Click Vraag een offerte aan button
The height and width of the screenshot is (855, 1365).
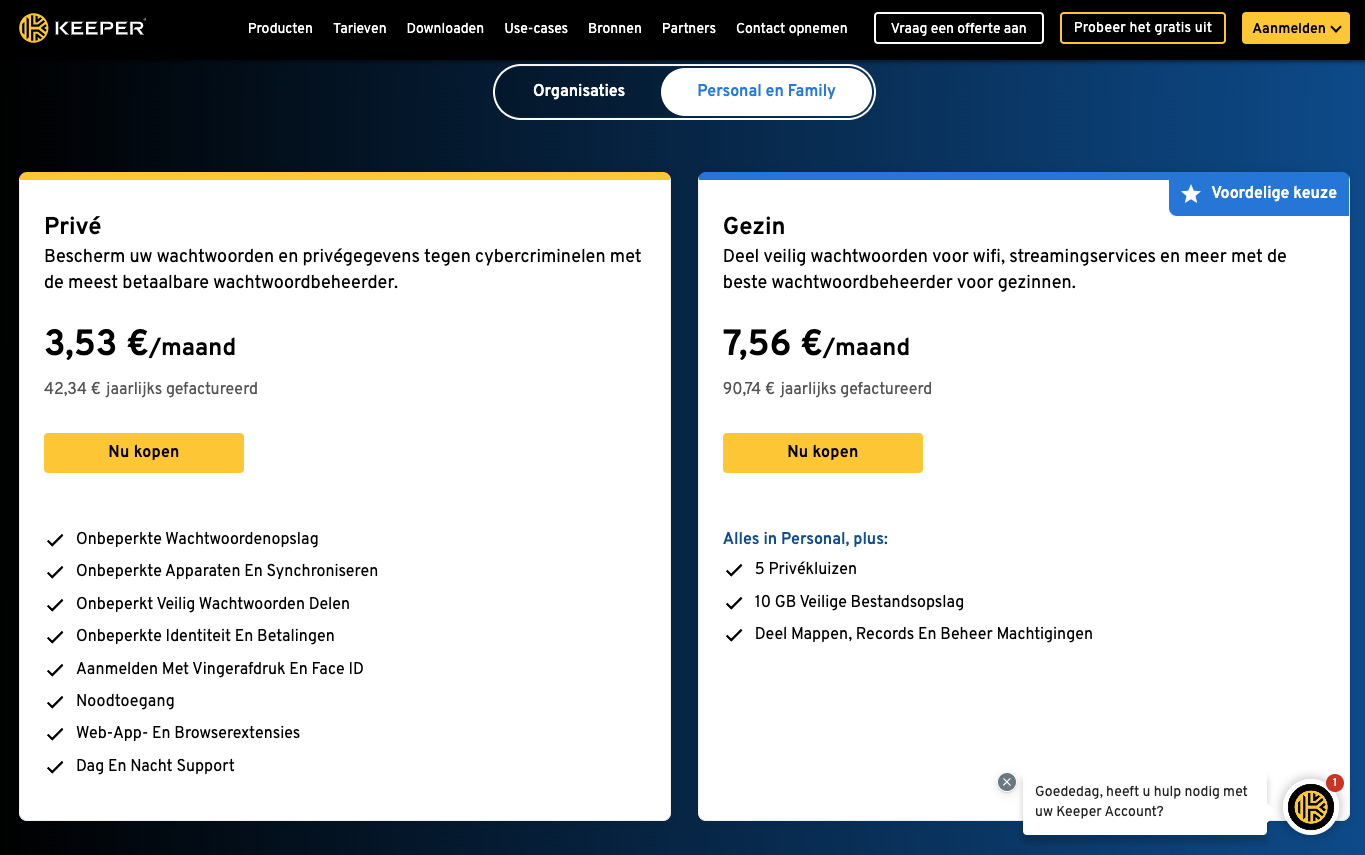pos(959,28)
